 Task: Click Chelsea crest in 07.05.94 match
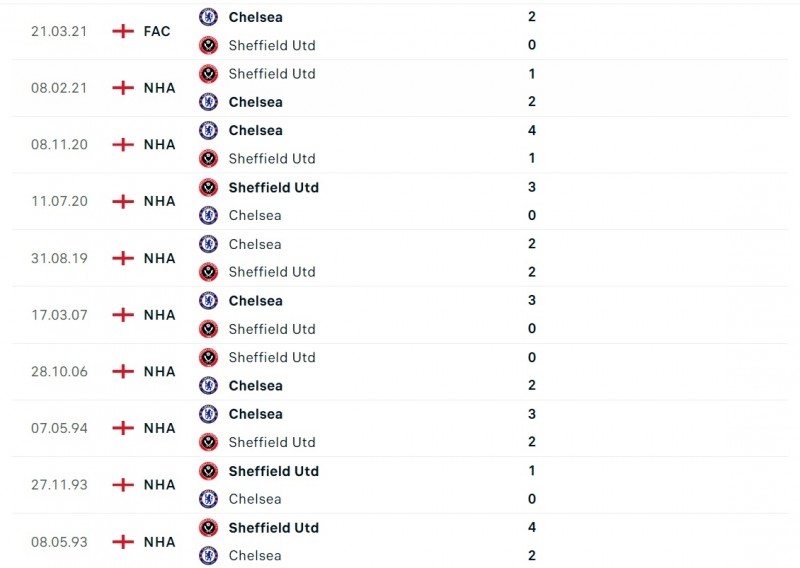click(208, 414)
